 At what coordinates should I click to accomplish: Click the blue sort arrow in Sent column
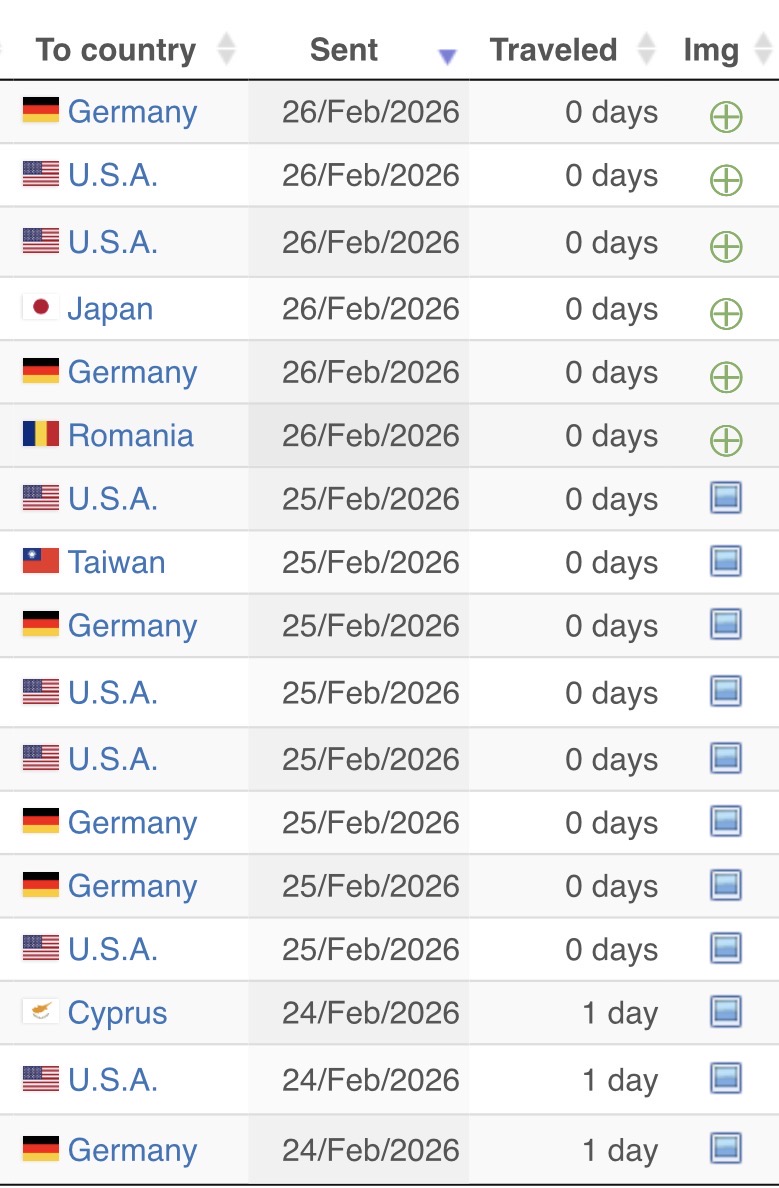coord(447,56)
